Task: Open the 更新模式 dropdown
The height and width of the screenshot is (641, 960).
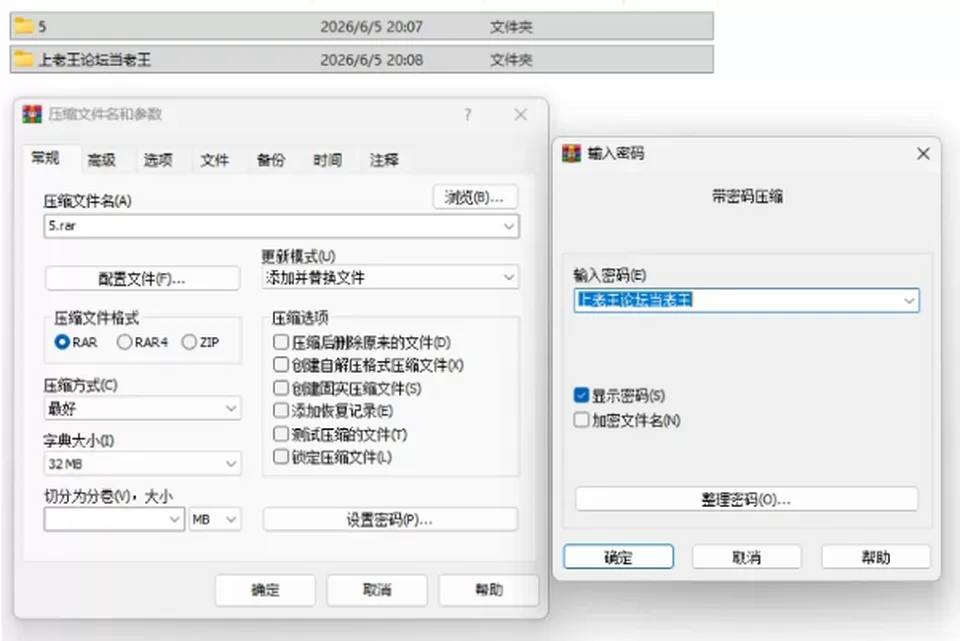Action: coord(391,277)
